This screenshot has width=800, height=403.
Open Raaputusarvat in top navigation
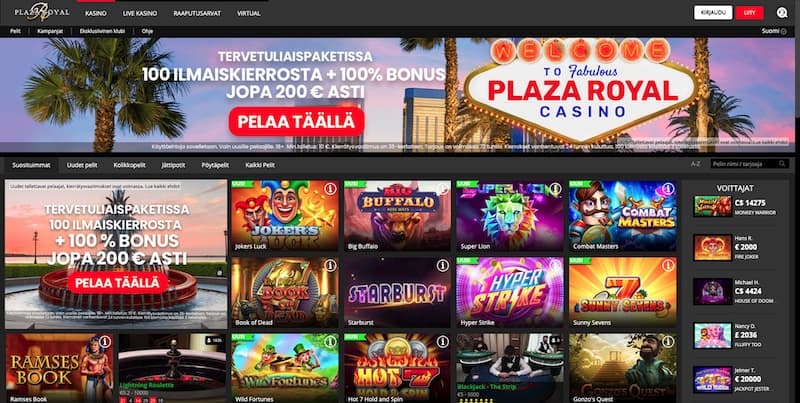coord(197,13)
